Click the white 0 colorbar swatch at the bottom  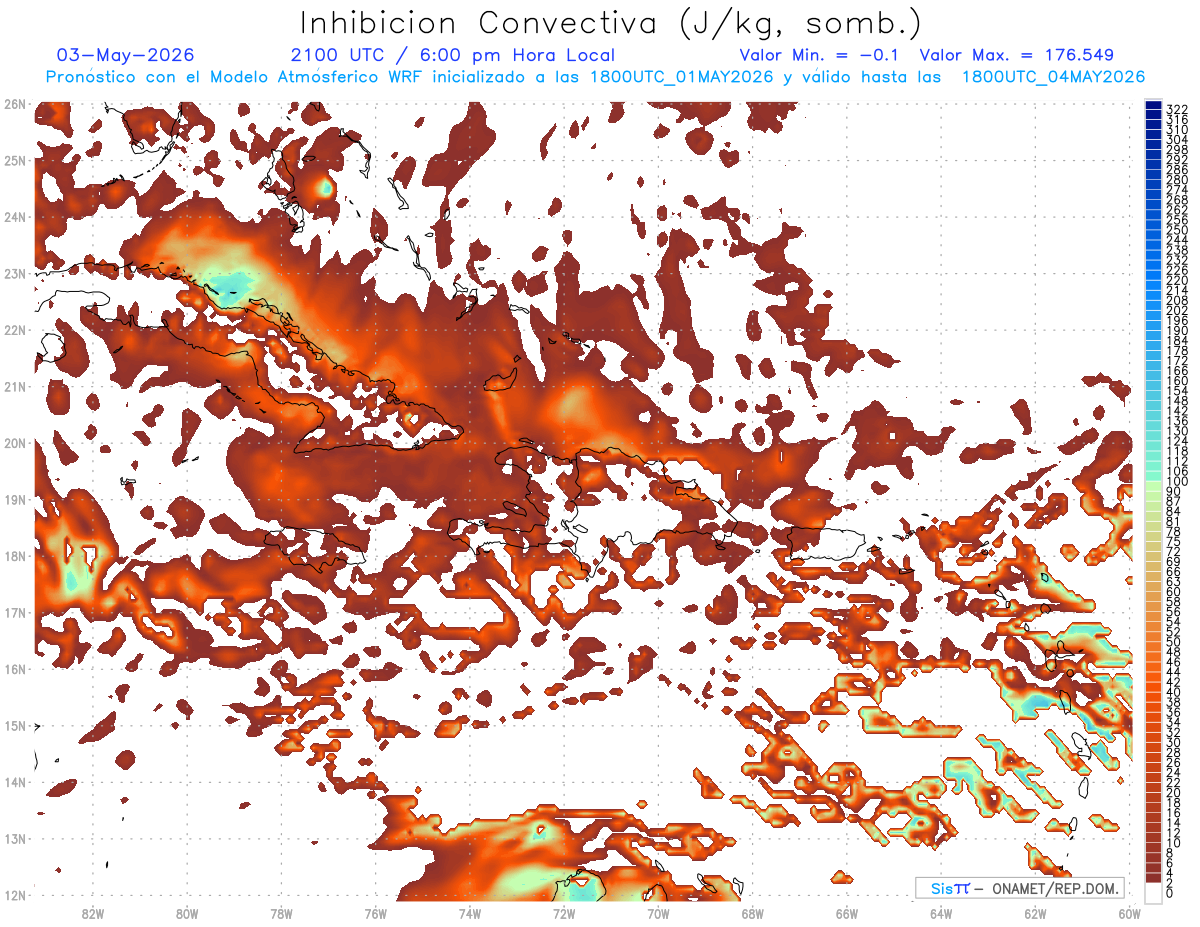click(1153, 892)
